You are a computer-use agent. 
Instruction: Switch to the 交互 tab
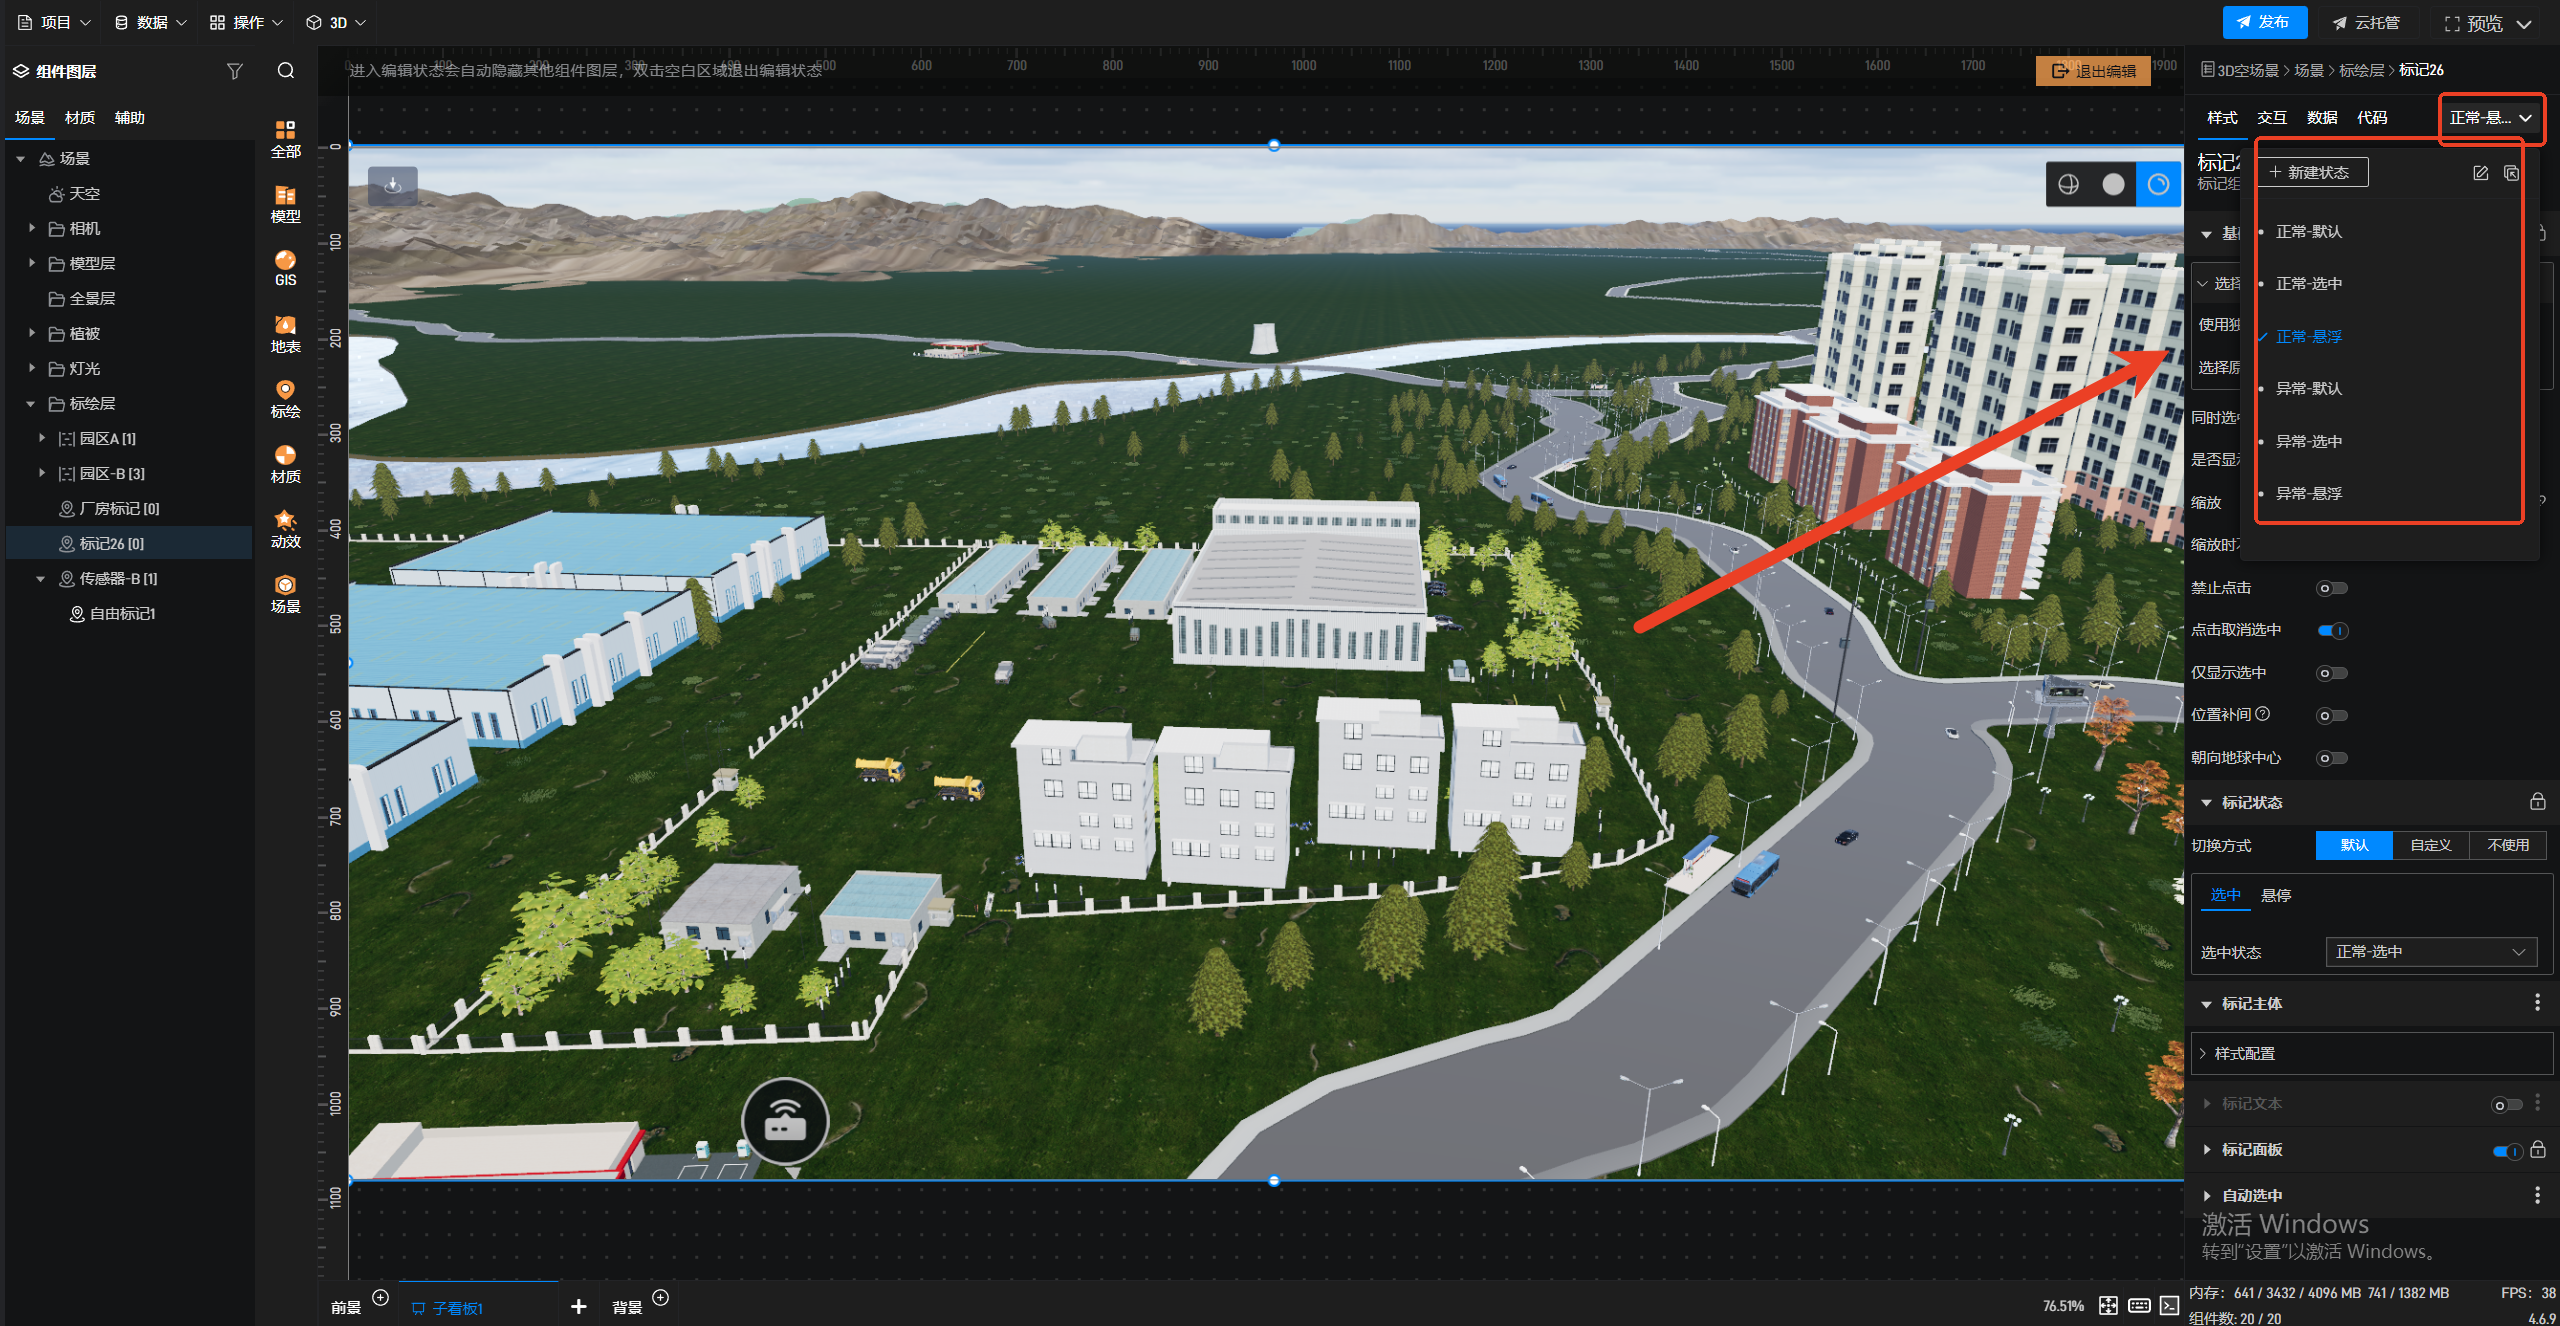2271,118
